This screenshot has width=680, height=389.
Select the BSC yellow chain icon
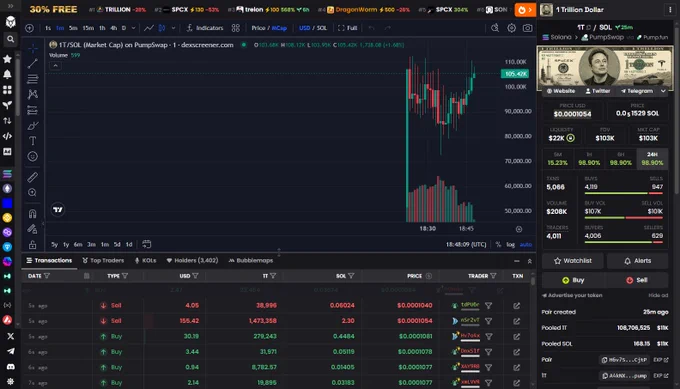click(7, 218)
